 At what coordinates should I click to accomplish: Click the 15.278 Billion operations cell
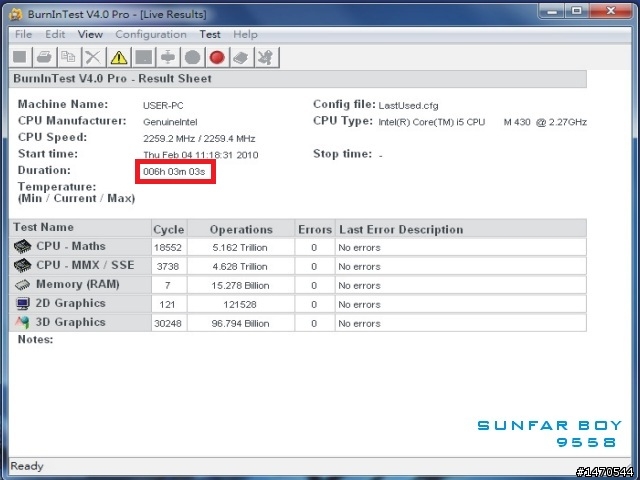[x=240, y=285]
